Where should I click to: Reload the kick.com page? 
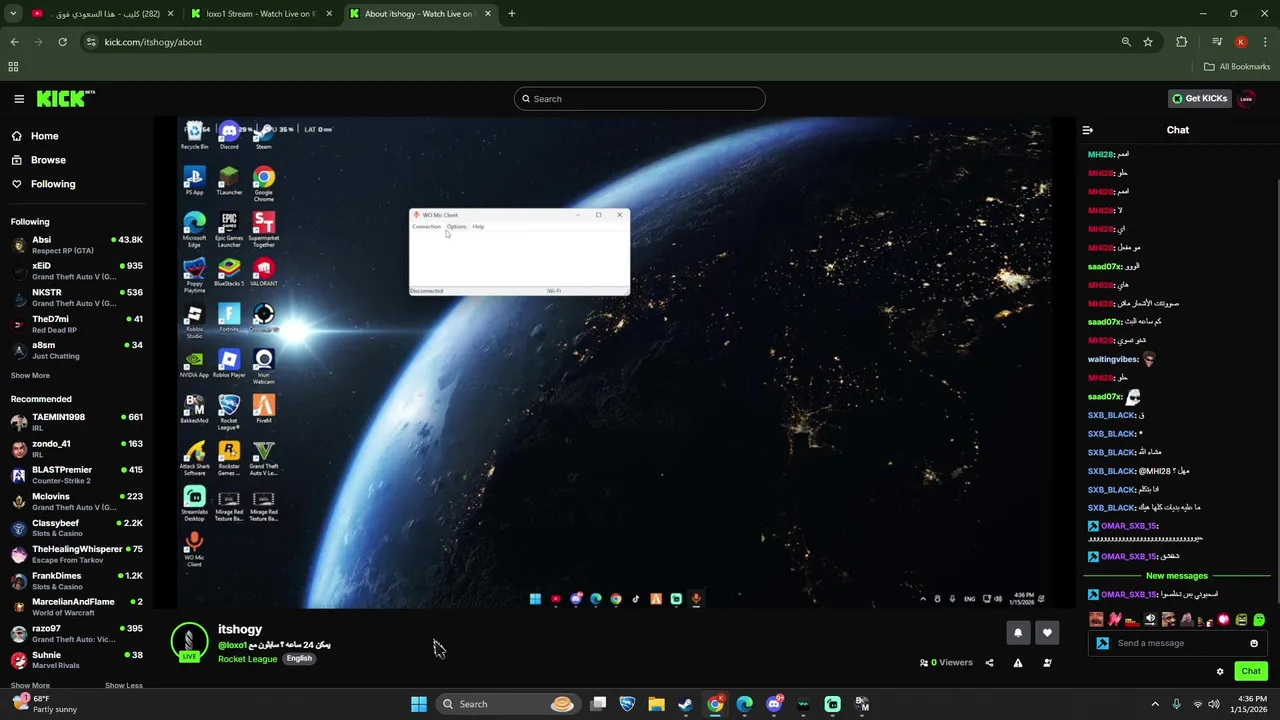pos(62,42)
